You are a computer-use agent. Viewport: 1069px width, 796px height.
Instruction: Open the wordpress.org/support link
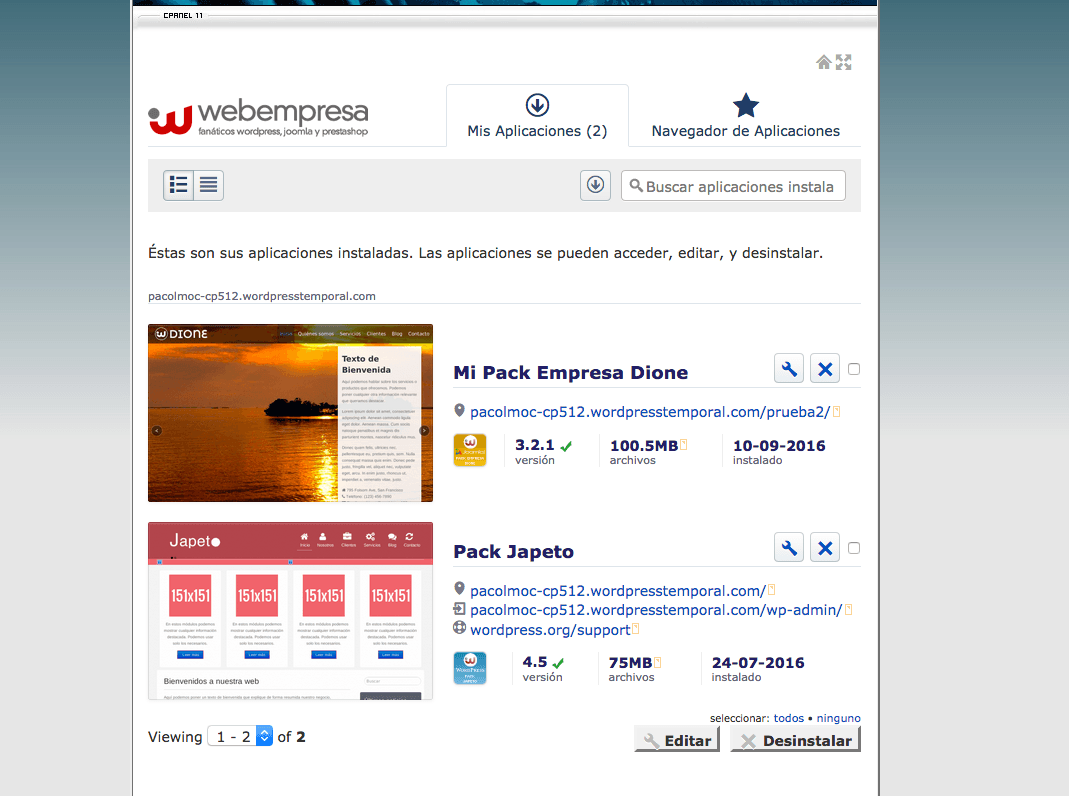point(549,630)
